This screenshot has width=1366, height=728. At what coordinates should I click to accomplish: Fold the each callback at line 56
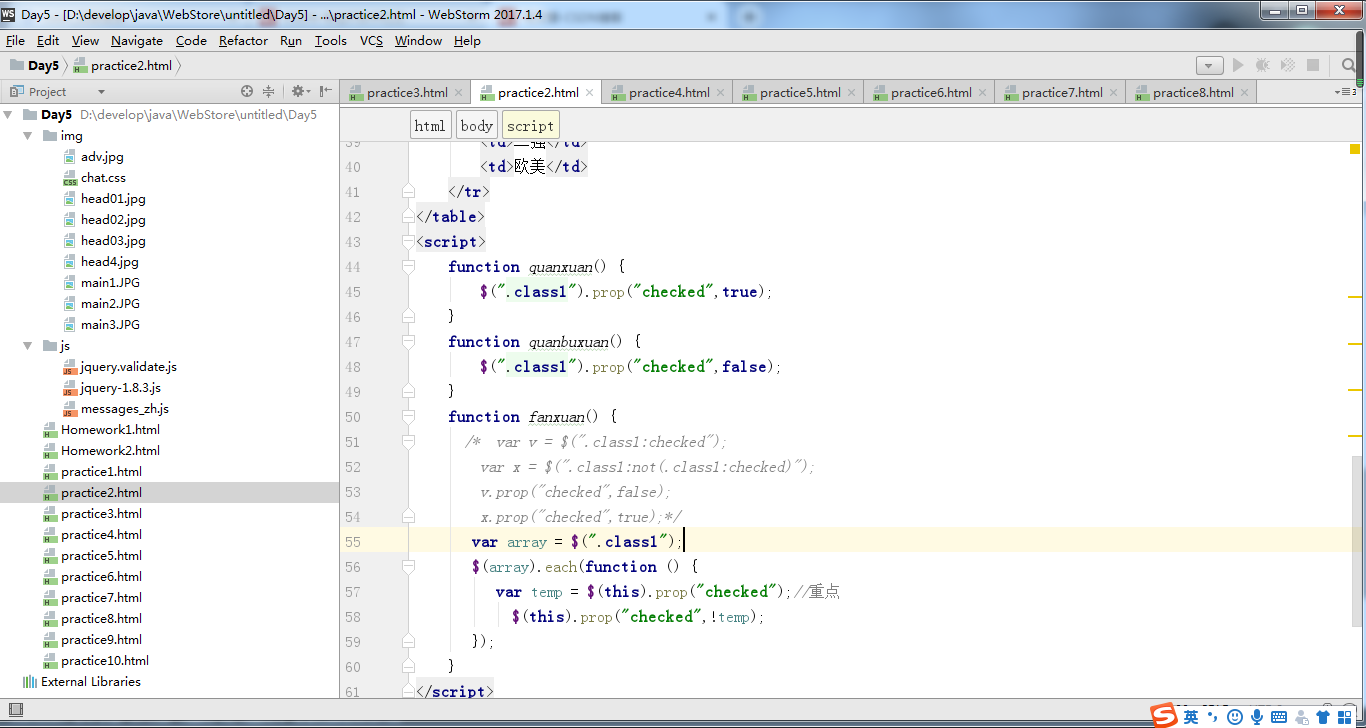tap(407, 567)
